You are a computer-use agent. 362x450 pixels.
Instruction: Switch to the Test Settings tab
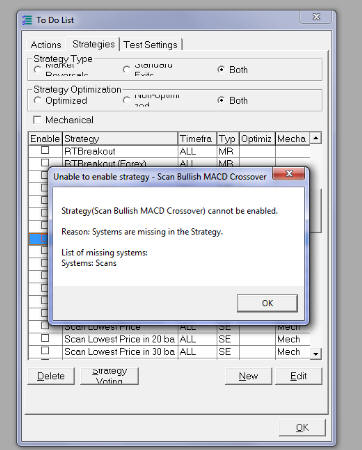tap(151, 45)
